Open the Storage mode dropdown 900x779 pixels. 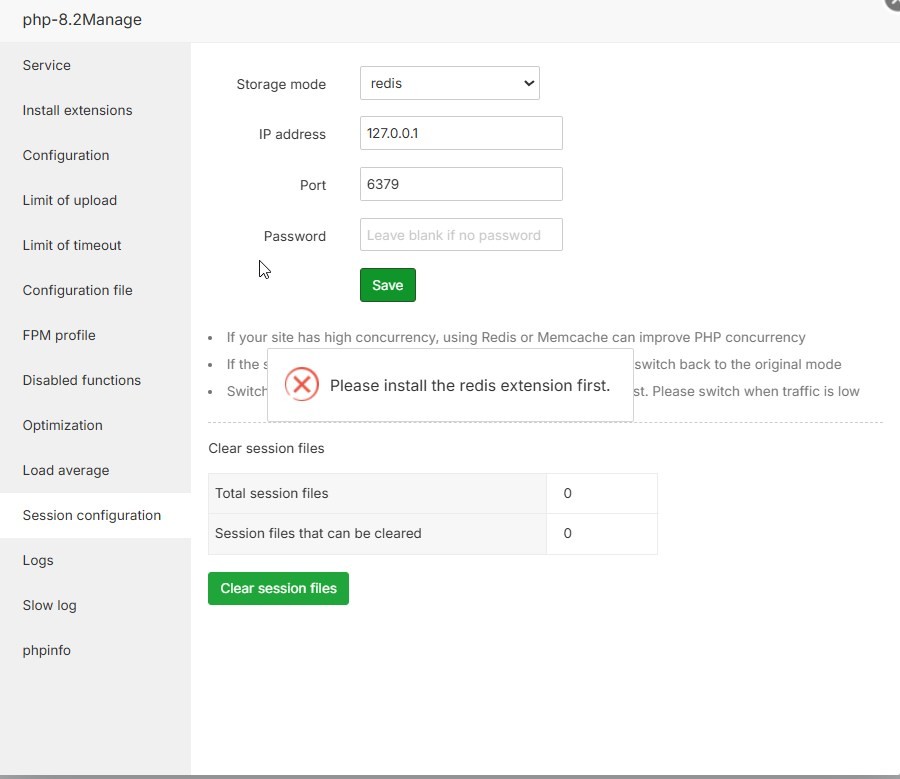pyautogui.click(x=449, y=84)
